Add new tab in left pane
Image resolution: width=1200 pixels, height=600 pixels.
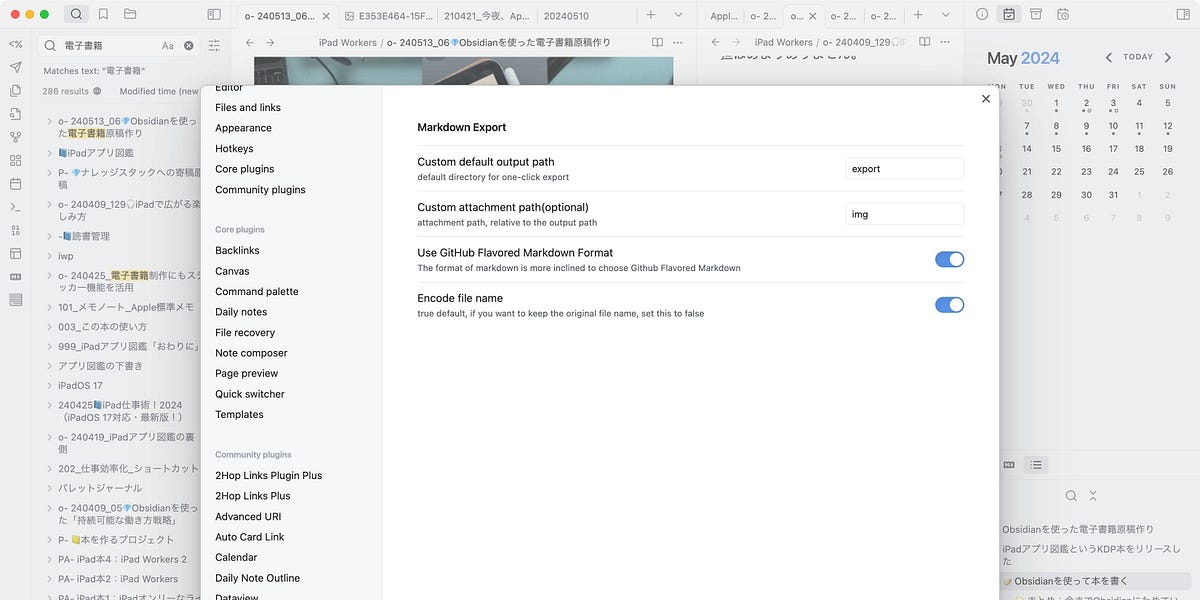pyautogui.click(x=651, y=14)
